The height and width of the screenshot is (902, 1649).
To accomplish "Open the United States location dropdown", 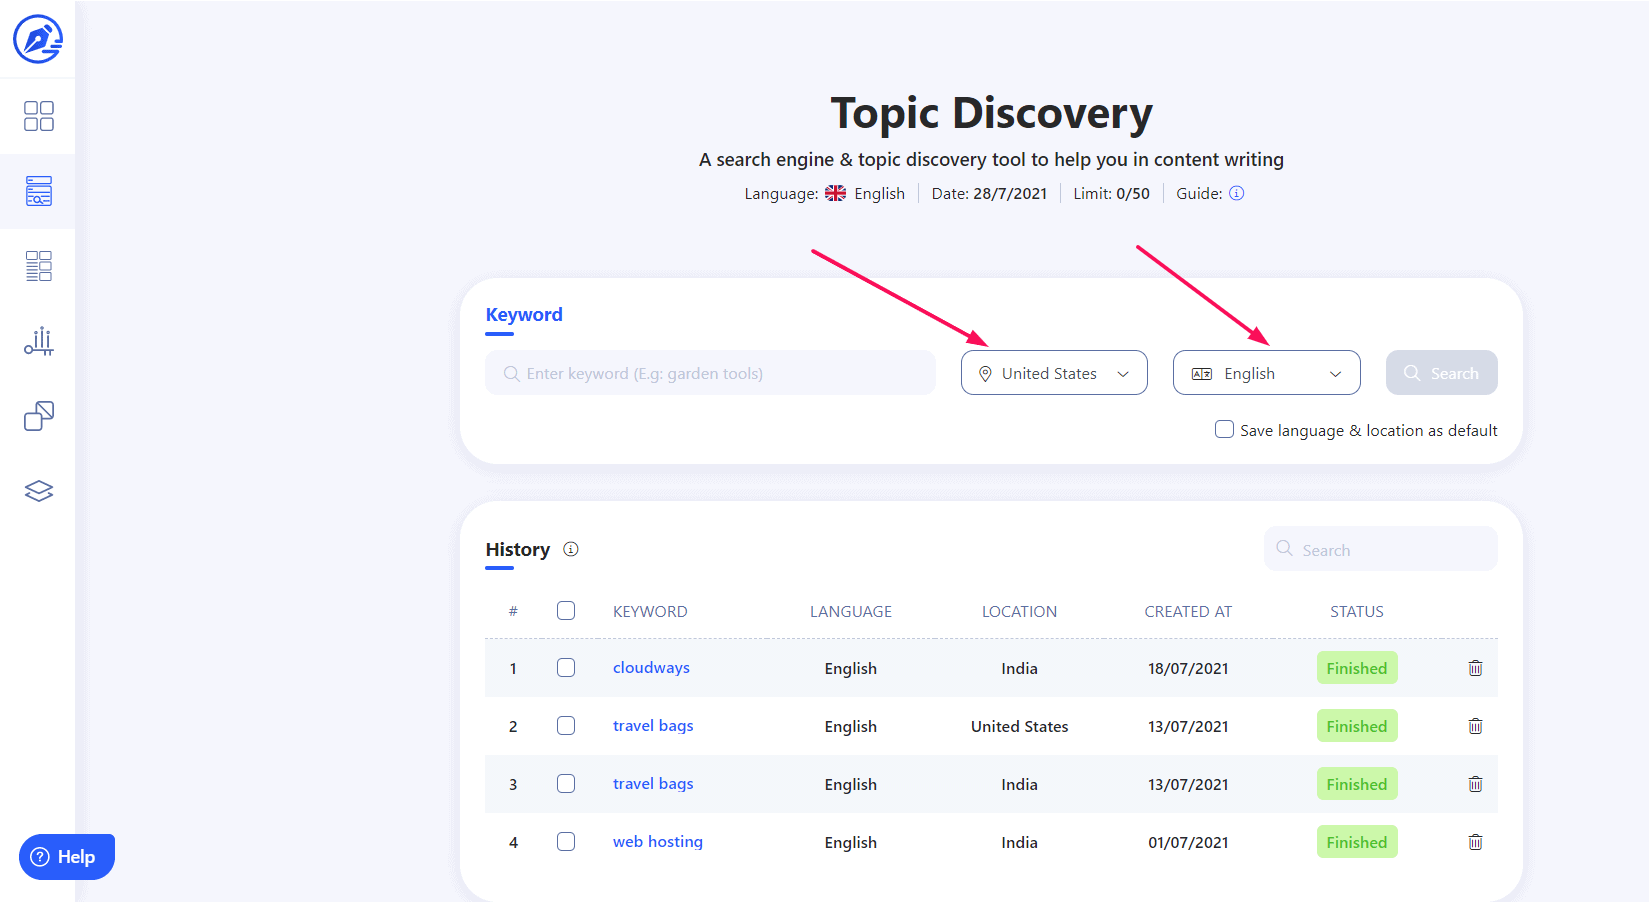I will [x=1053, y=373].
